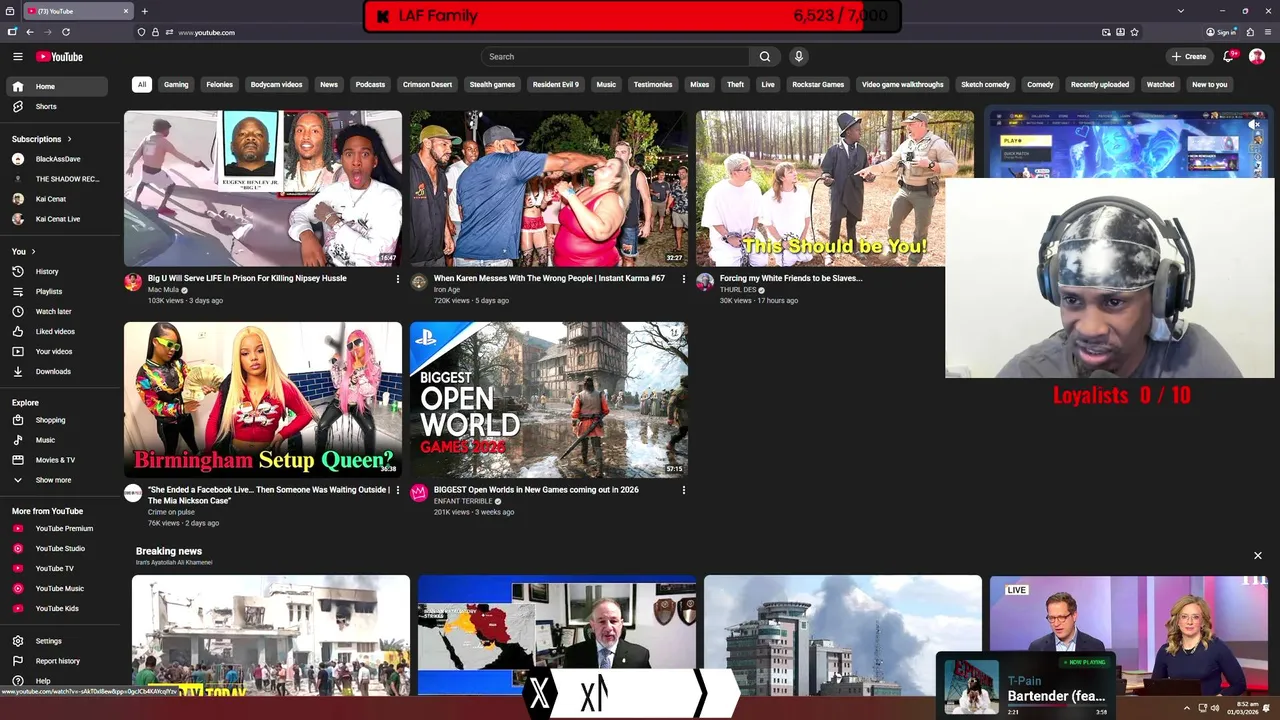Select the Crimson Desert chip
Image resolution: width=1280 pixels, height=720 pixels.
tap(427, 85)
